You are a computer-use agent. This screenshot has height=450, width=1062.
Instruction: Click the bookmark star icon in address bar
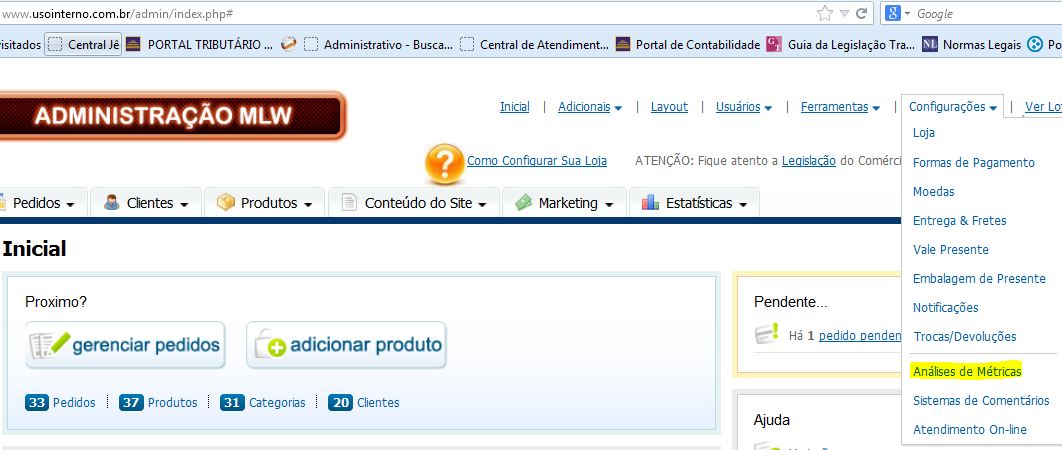824,13
